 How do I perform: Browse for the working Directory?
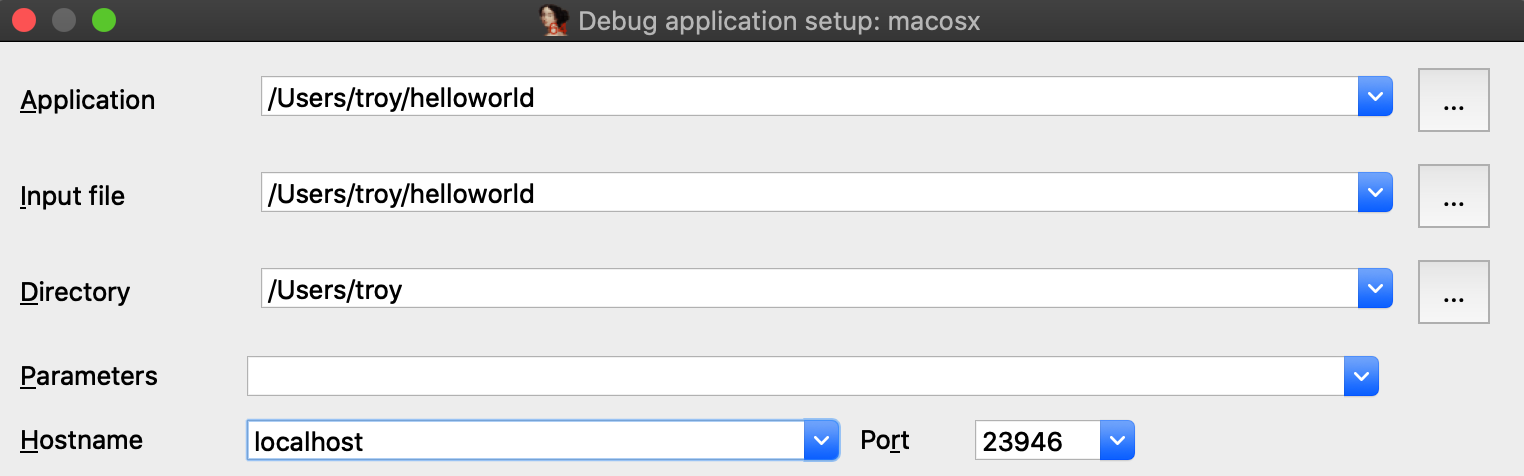pos(1453,292)
